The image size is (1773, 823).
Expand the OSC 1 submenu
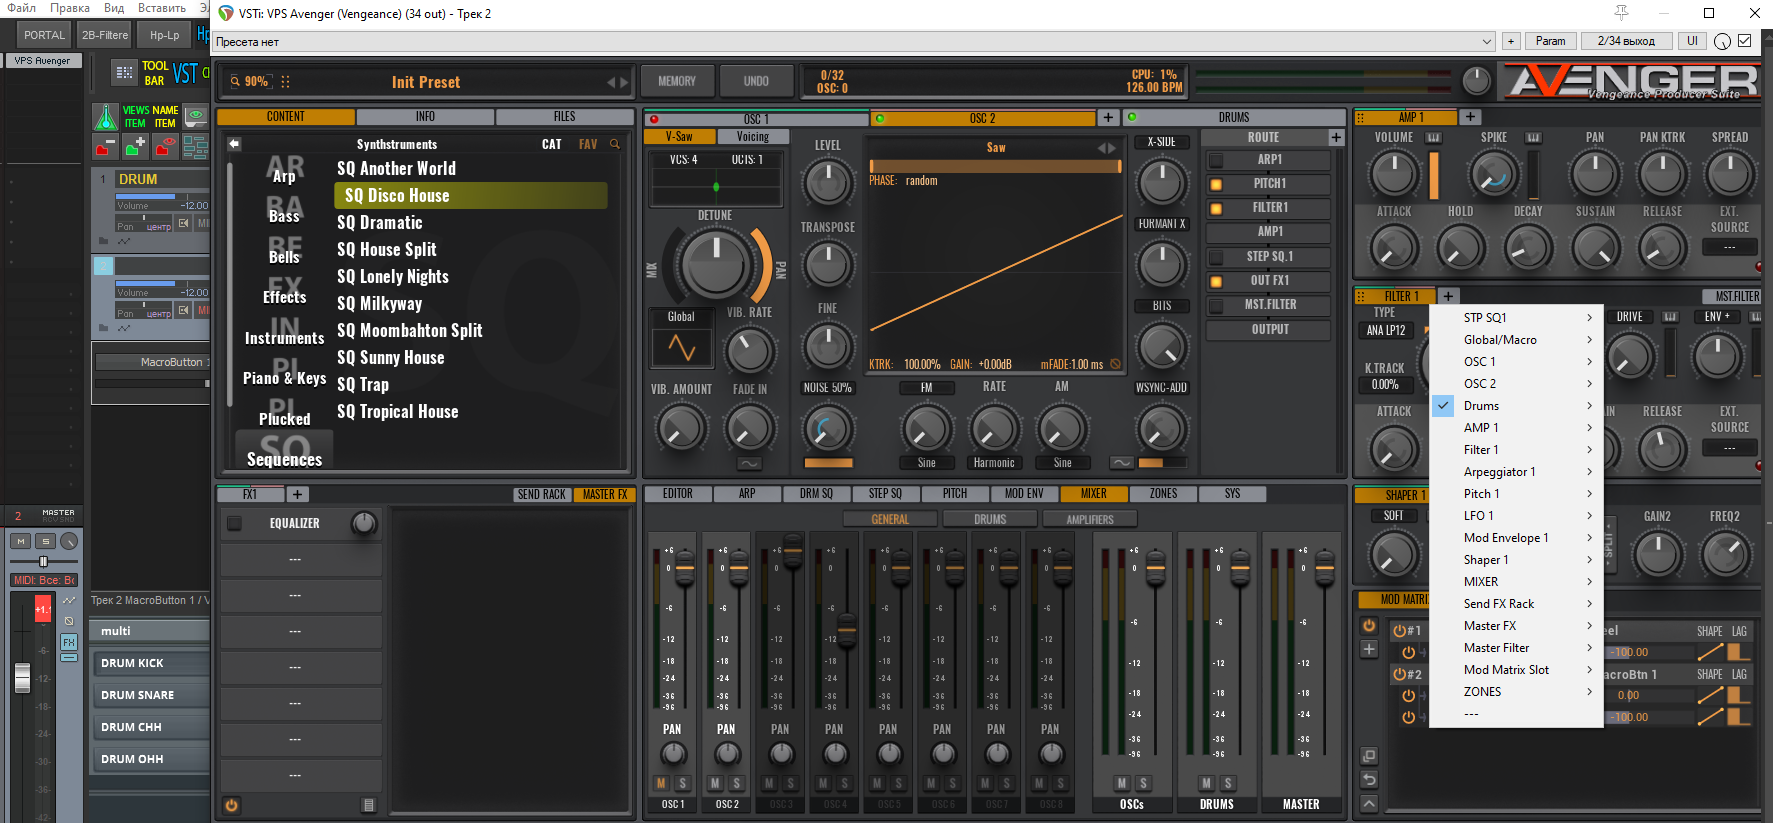pyautogui.click(x=1517, y=362)
